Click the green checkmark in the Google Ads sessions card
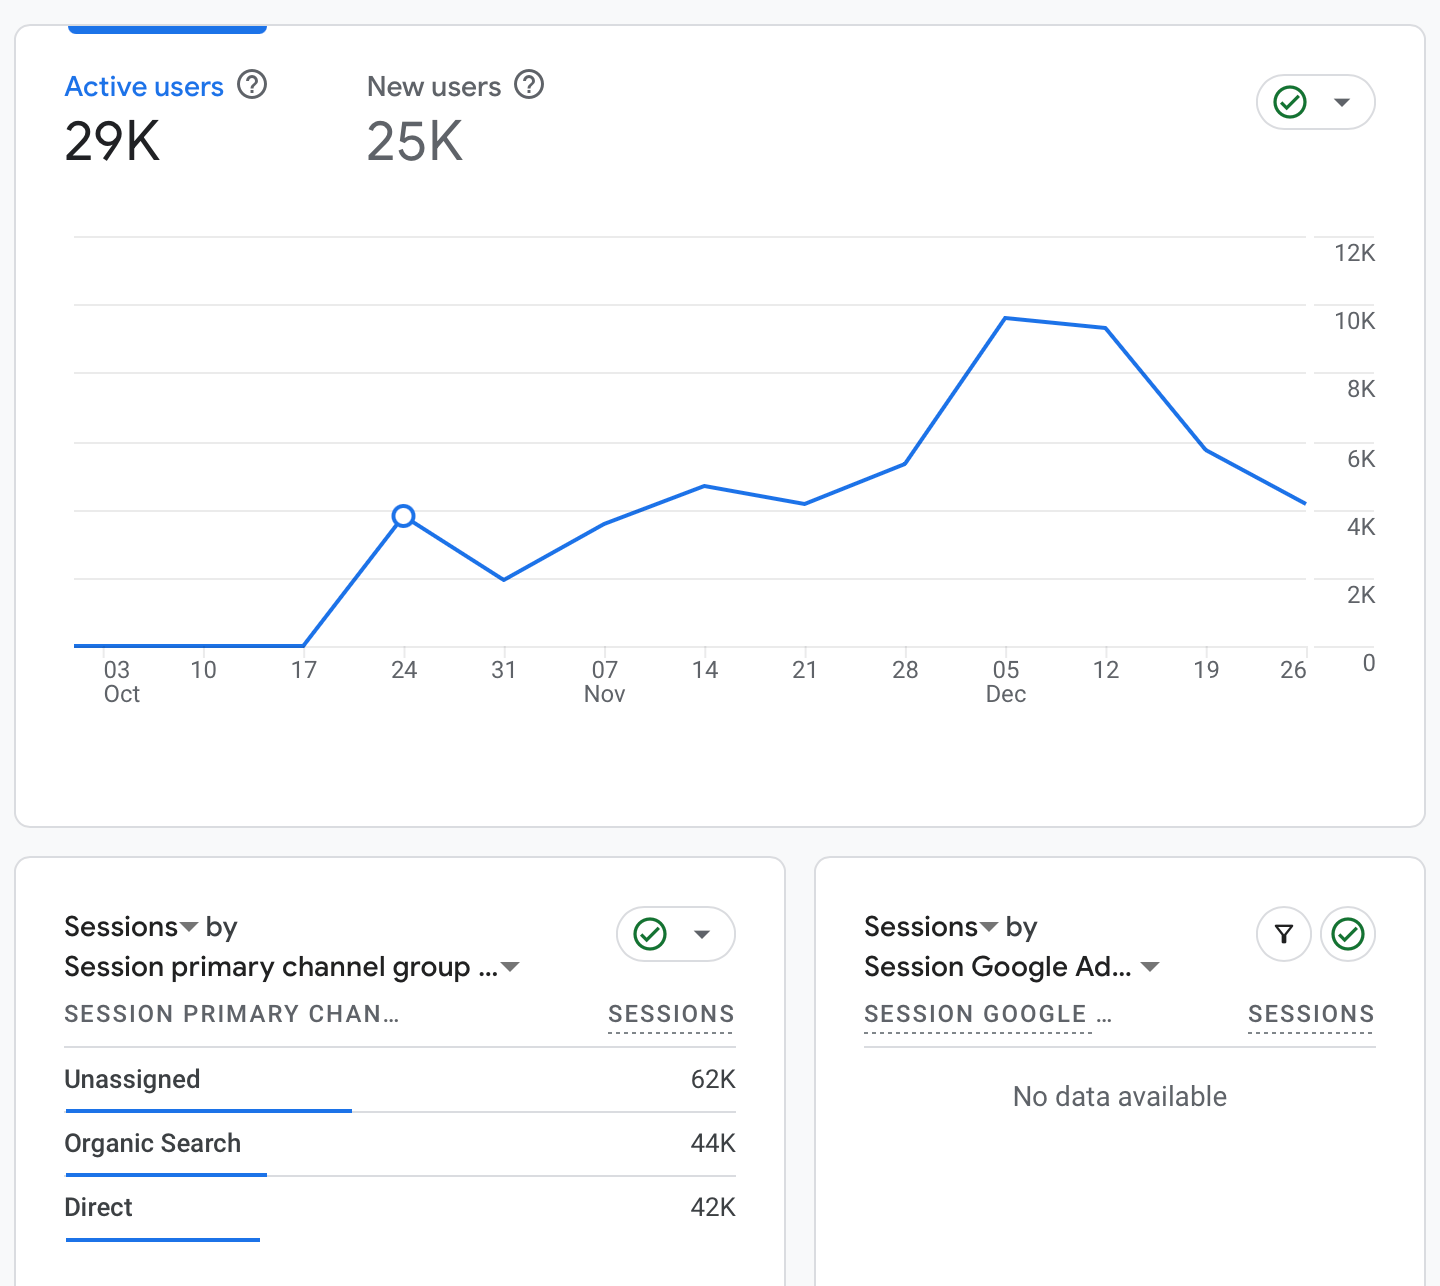Screen dimensions: 1440x1286 pos(1348,934)
